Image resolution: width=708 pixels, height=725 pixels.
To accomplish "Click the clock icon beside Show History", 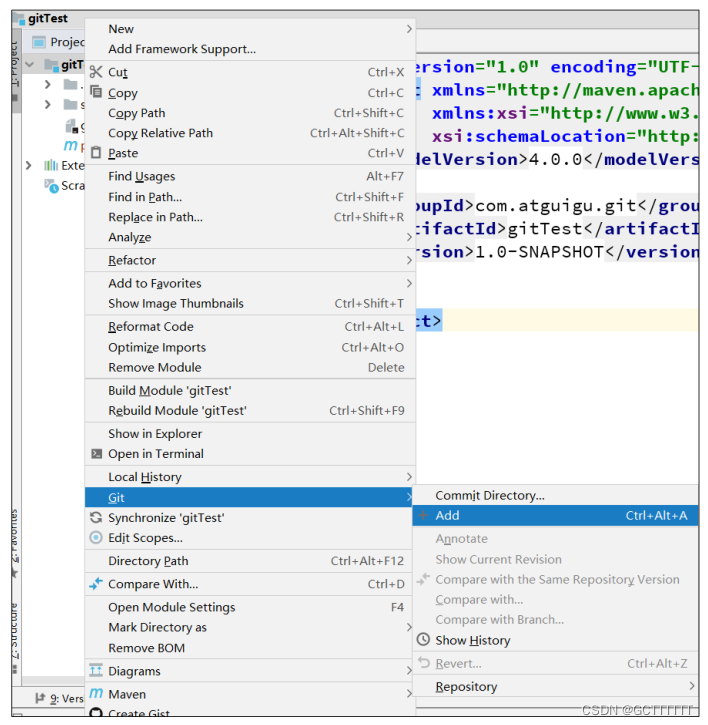I will (x=423, y=639).
